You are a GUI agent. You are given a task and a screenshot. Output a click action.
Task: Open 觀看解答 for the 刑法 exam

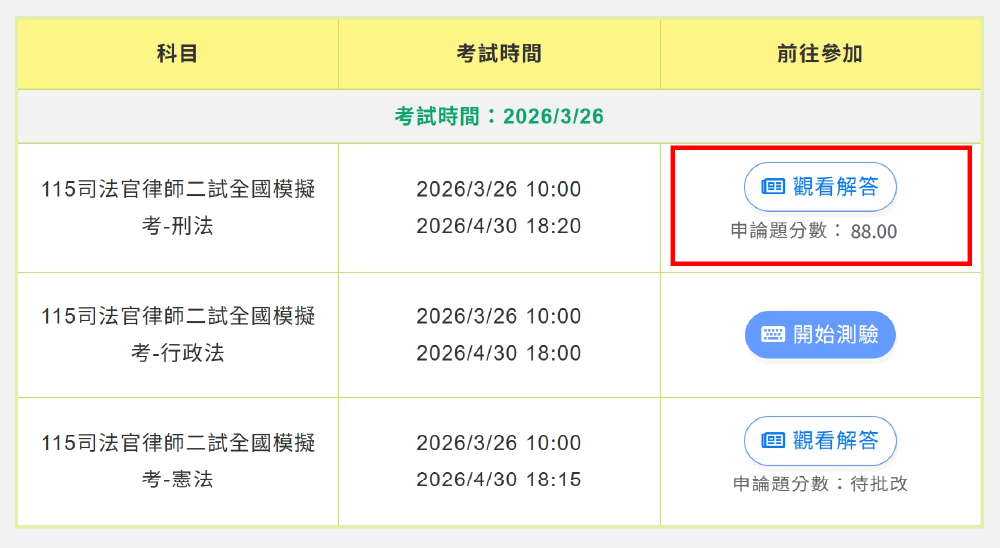click(x=820, y=187)
